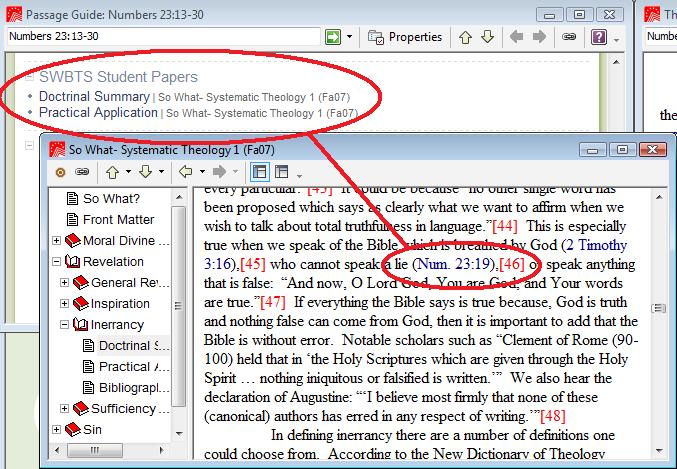Click the chain link icon in Passage Guide toolbar
This screenshot has height=469, width=677.
pyautogui.click(x=569, y=37)
